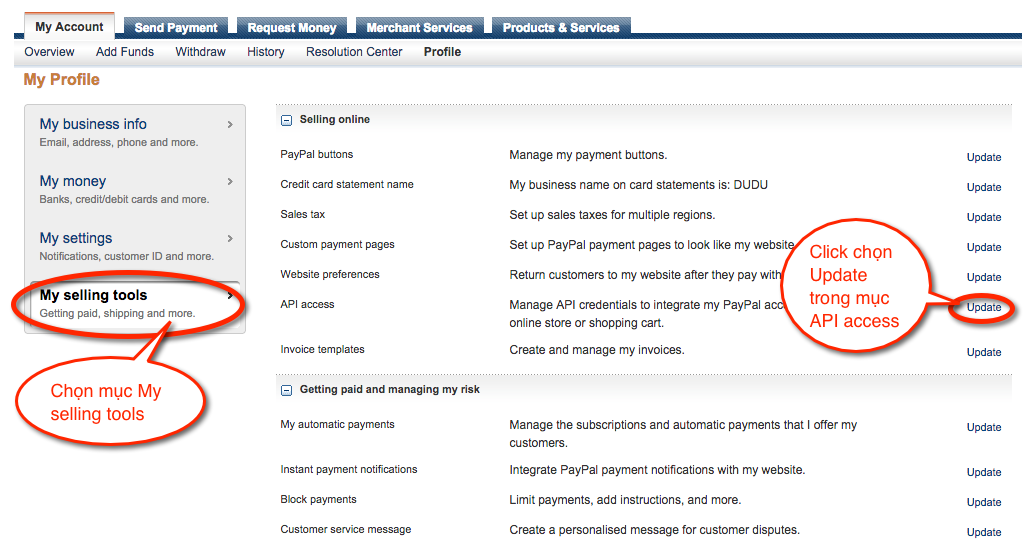Switch to the My Account tab

(x=70, y=27)
